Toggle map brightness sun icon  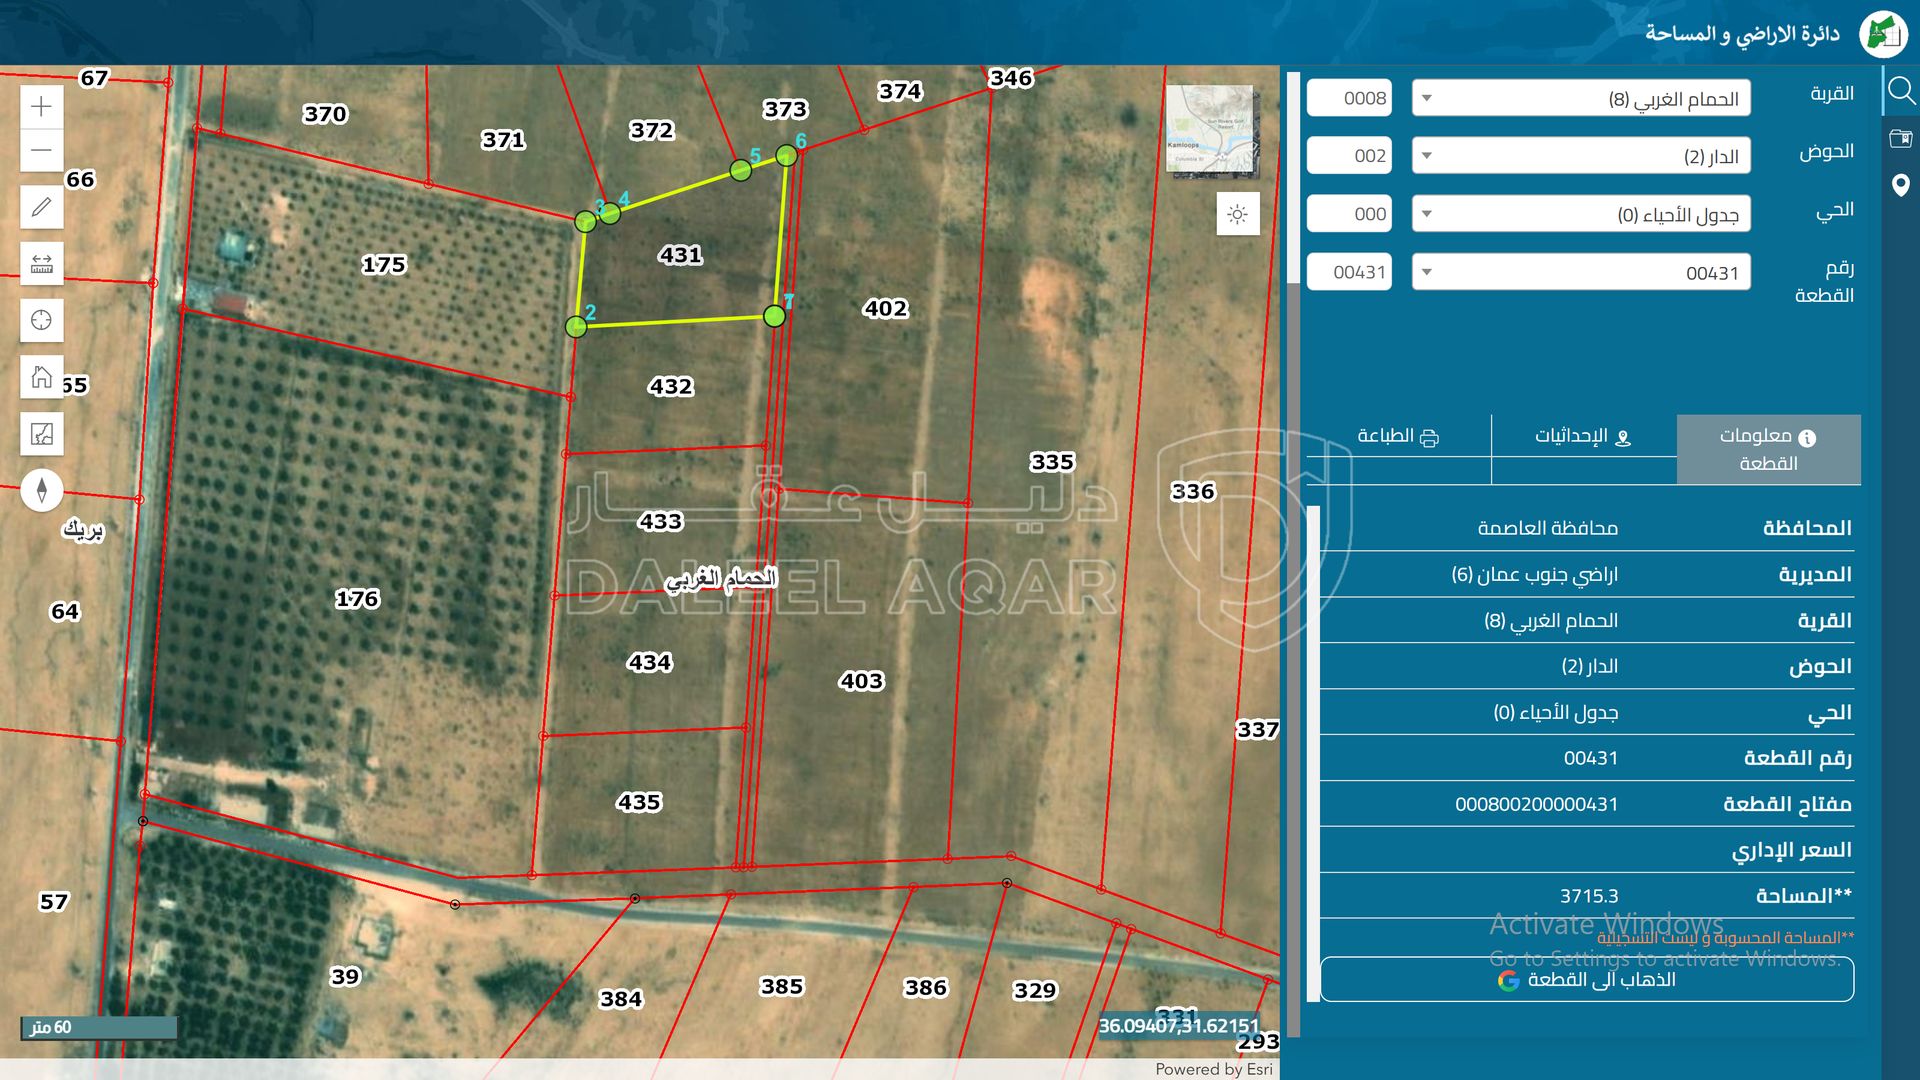coord(1237,214)
